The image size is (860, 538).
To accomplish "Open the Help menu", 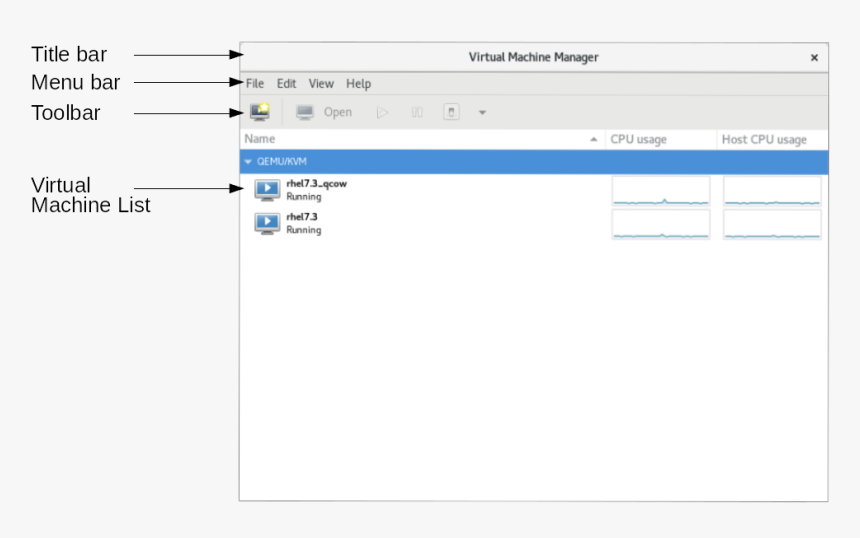I will tap(358, 84).
